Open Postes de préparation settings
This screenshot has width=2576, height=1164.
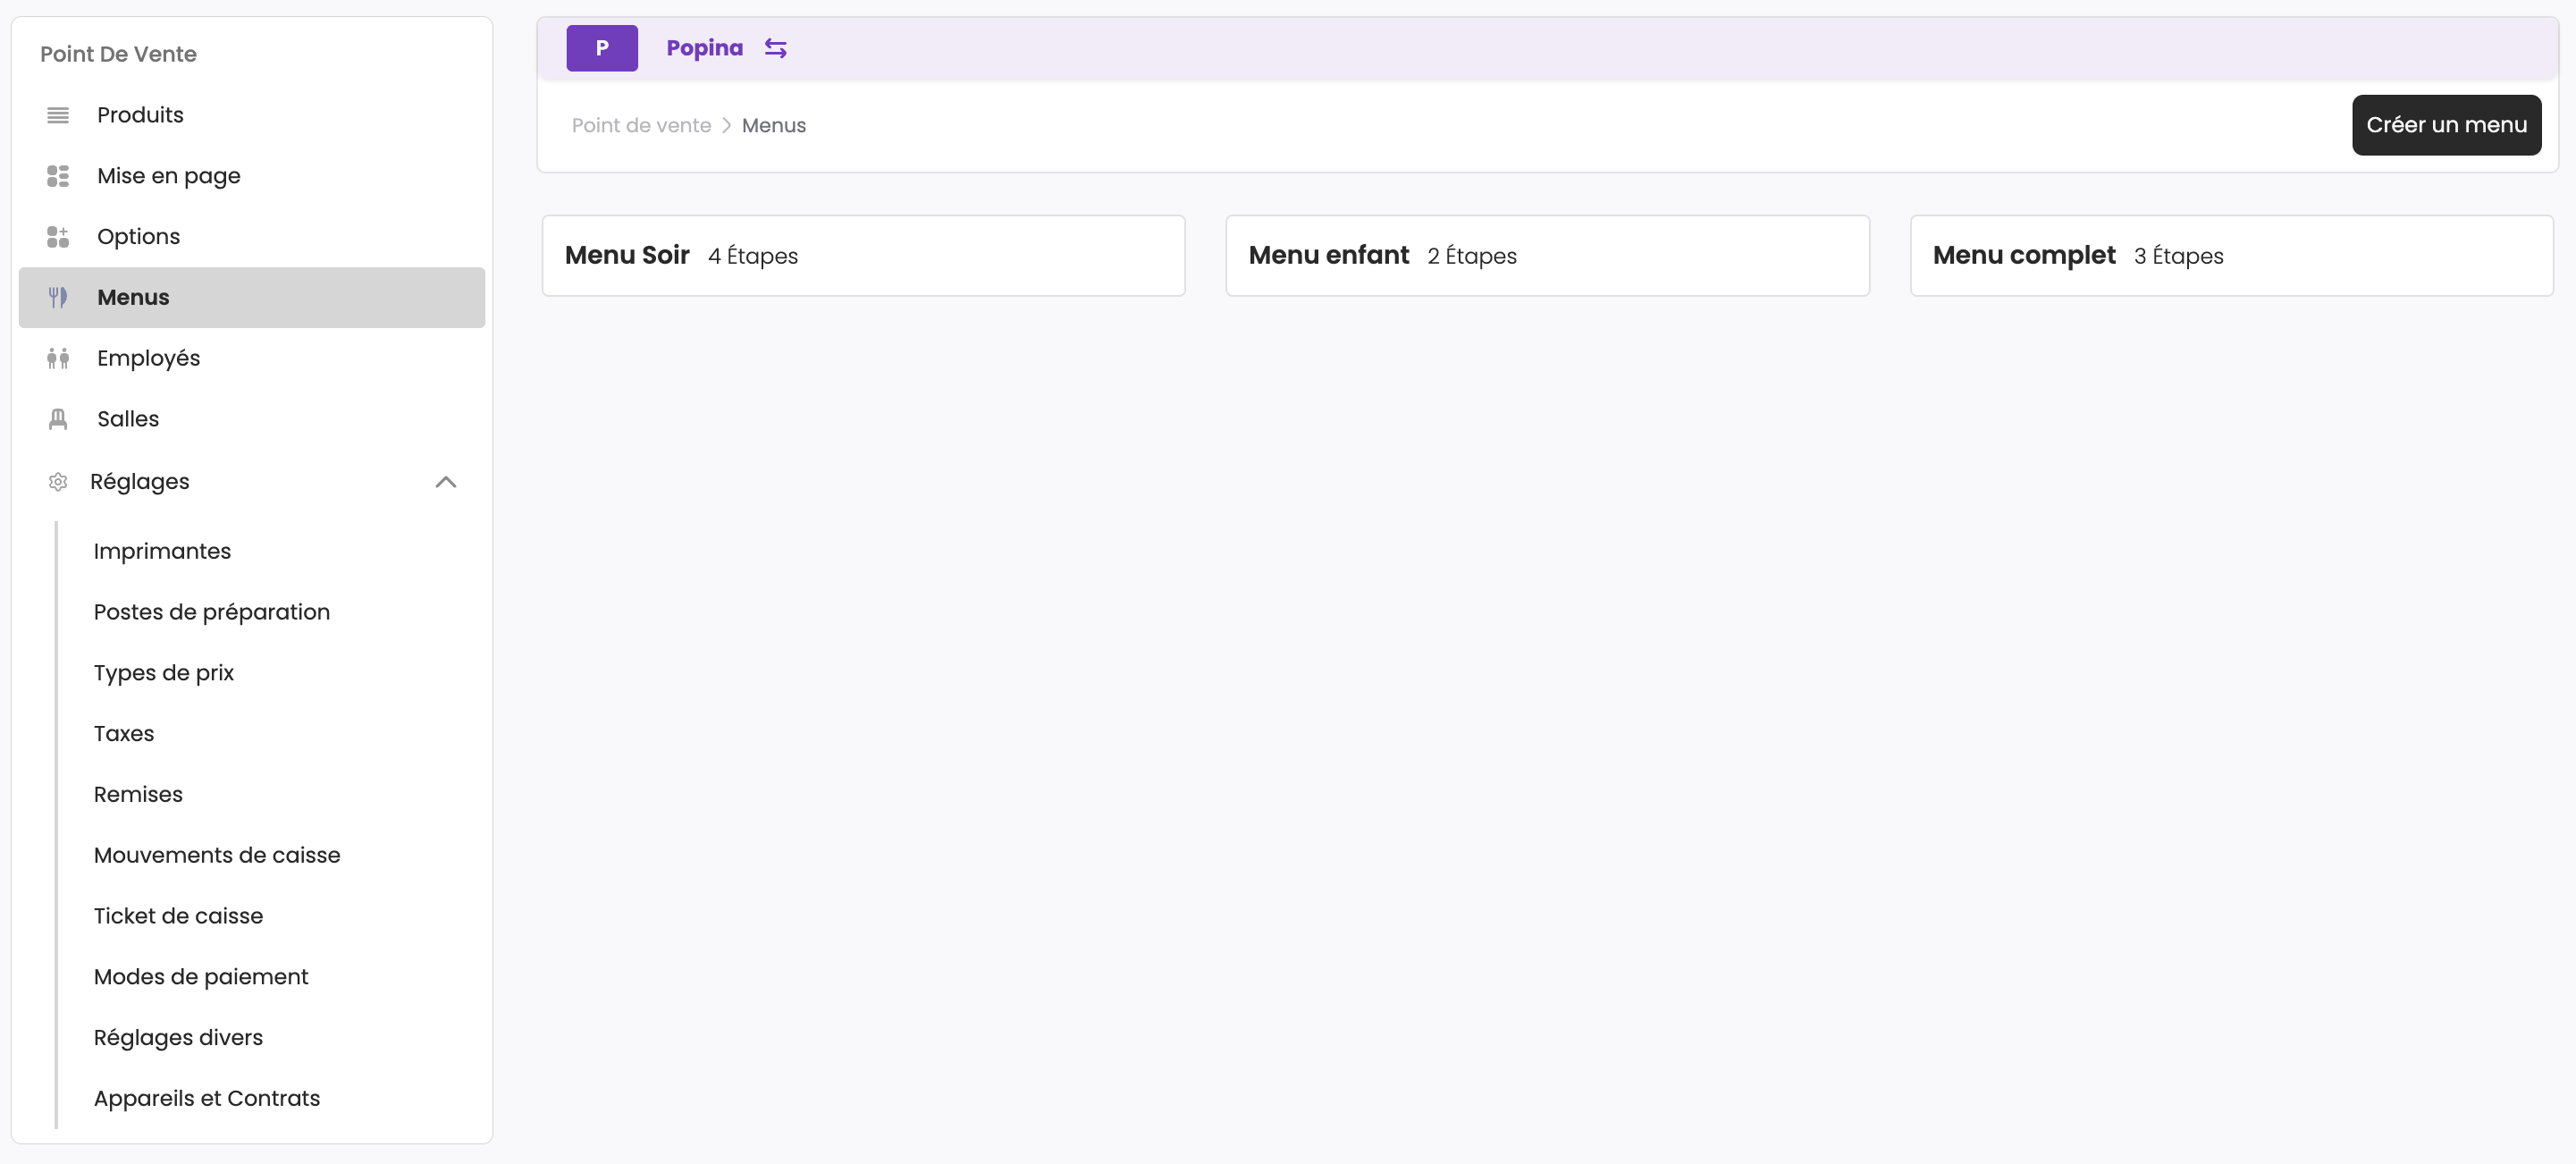[x=212, y=612]
